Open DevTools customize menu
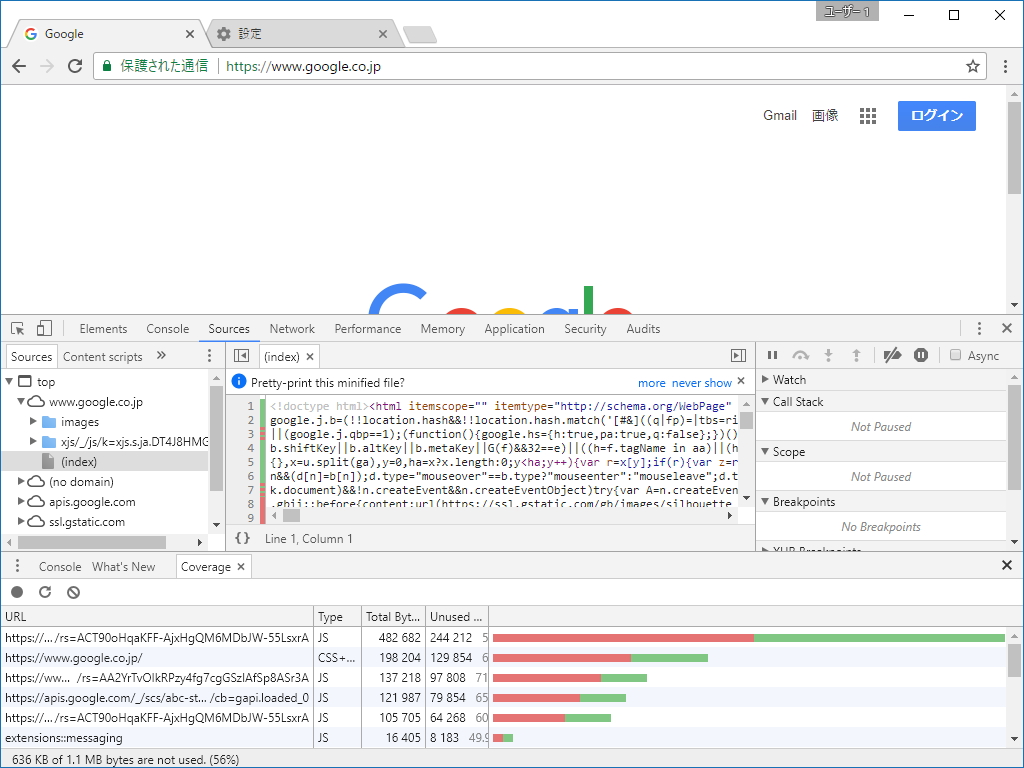 pos(978,328)
